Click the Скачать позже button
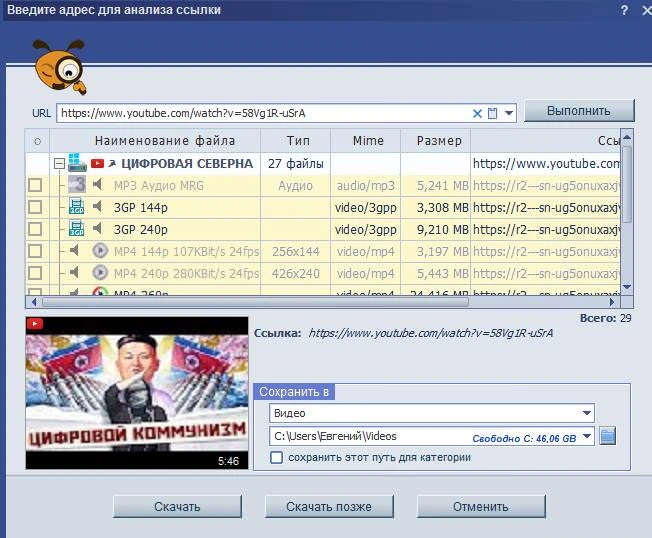This screenshot has width=652, height=538. [x=329, y=507]
